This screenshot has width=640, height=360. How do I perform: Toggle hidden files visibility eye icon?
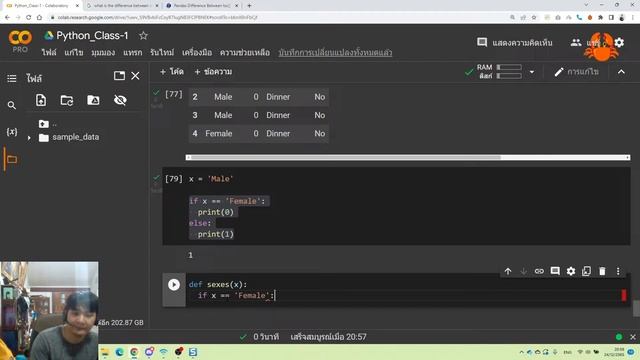(x=120, y=100)
